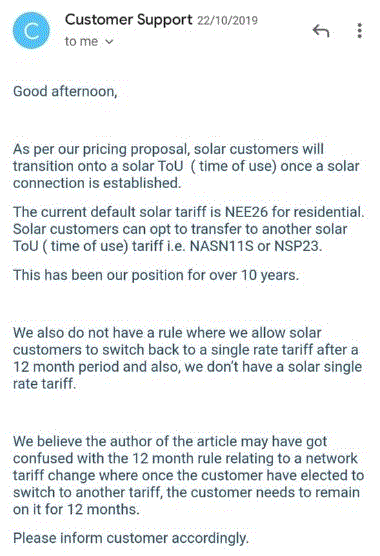The height and width of the screenshot is (556, 380).
Task: Click the 'rate tariff.' line ending
Action: 45,384
